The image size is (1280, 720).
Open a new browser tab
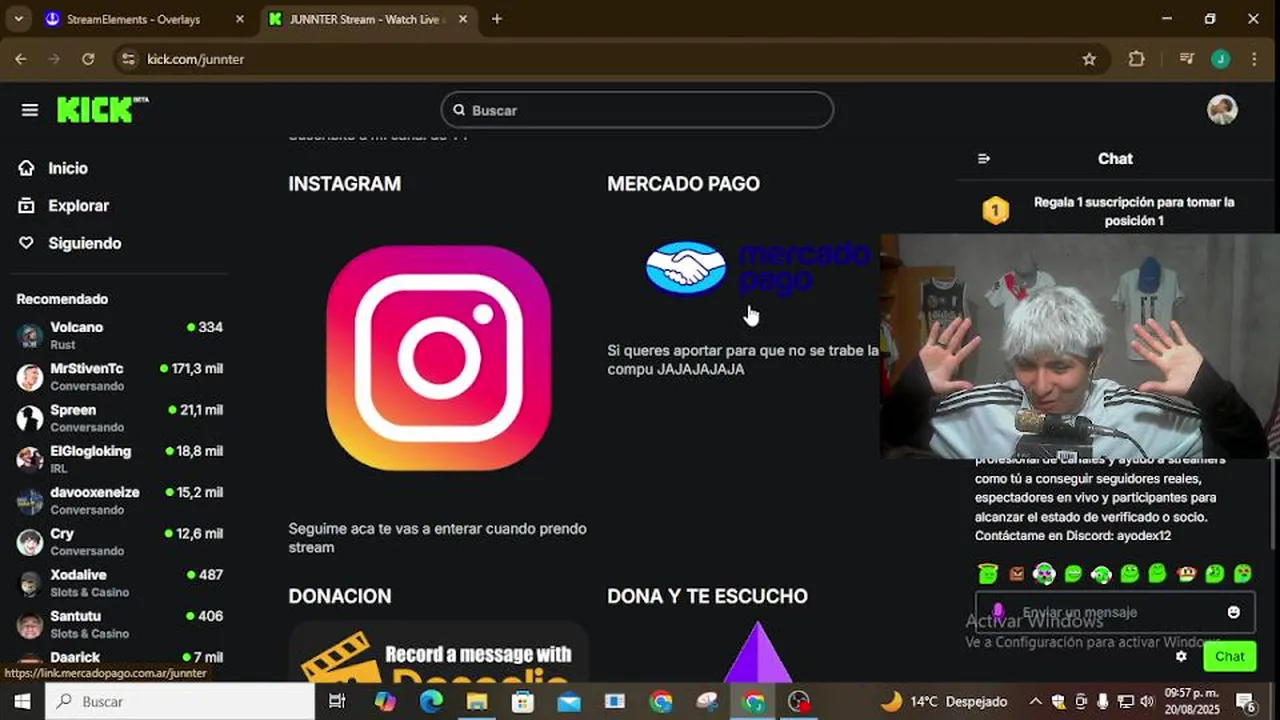point(497,19)
